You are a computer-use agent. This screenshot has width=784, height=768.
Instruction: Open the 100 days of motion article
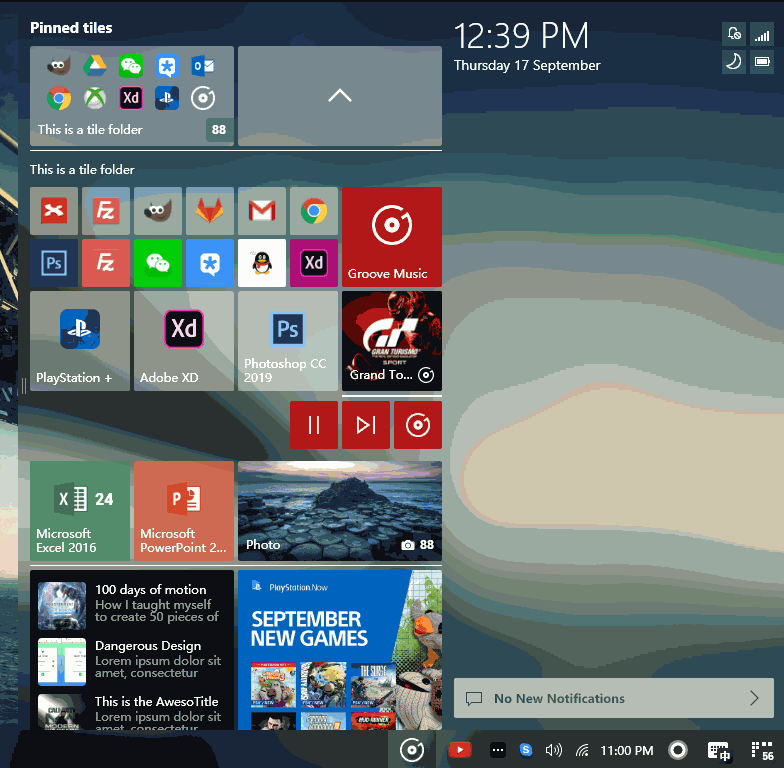tap(132, 604)
